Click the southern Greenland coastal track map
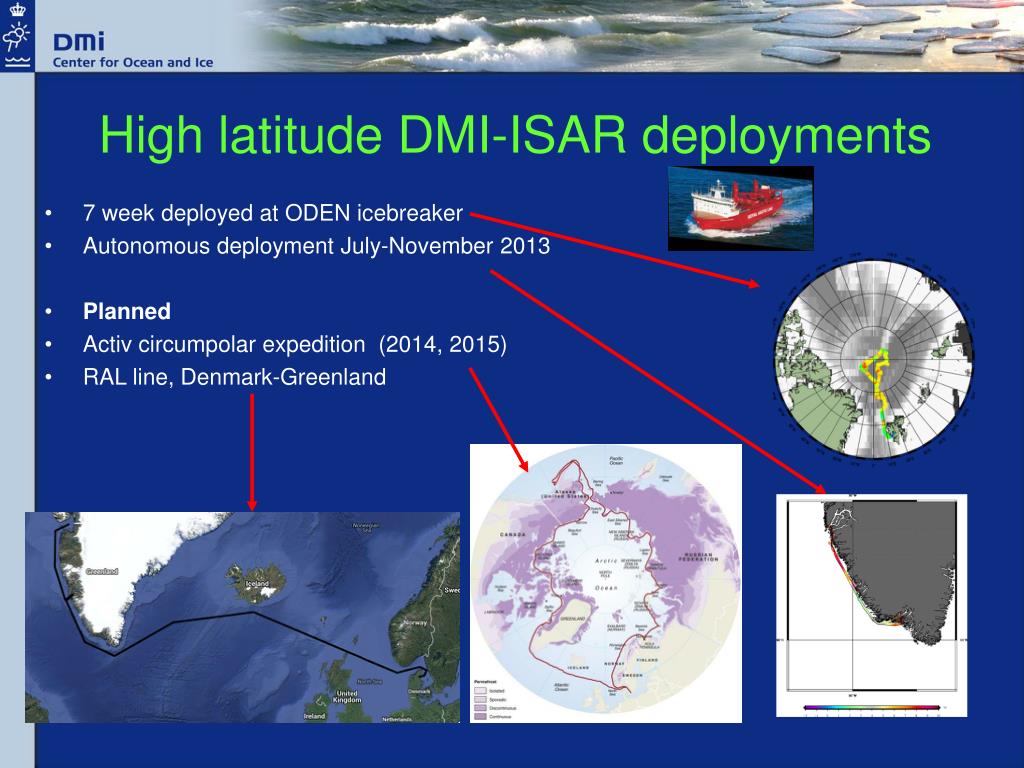The image size is (1024, 768). [x=871, y=605]
